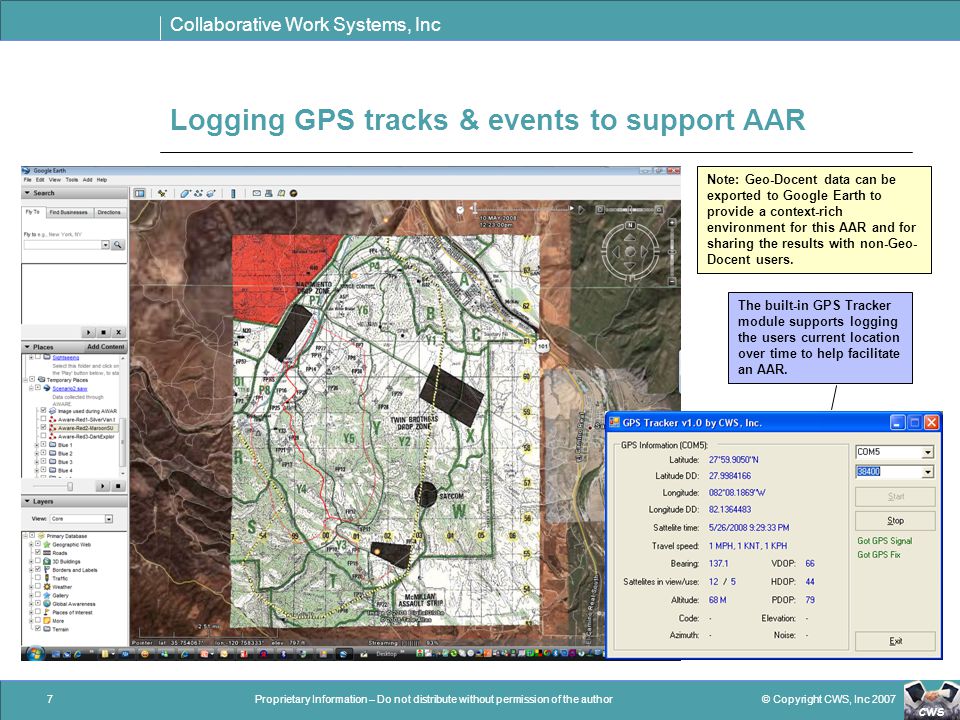Switch to Find Businesses tab

pyautogui.click(x=69, y=212)
